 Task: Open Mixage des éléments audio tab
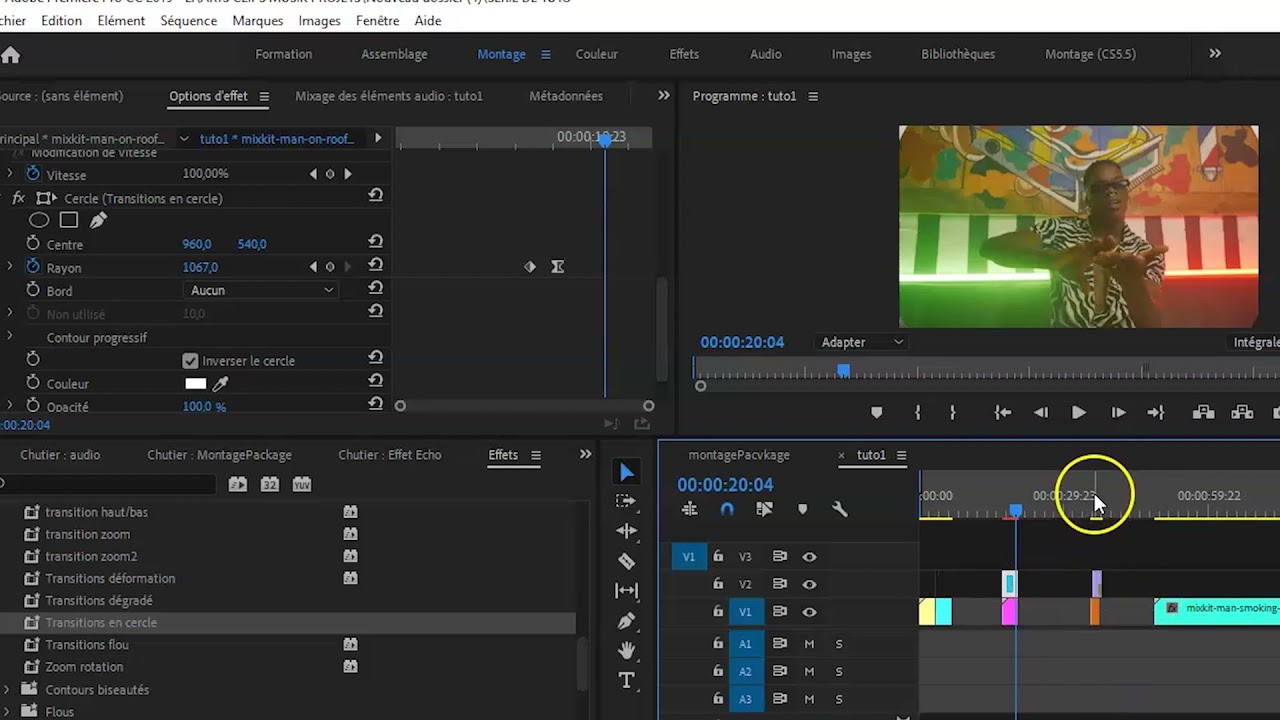point(389,96)
